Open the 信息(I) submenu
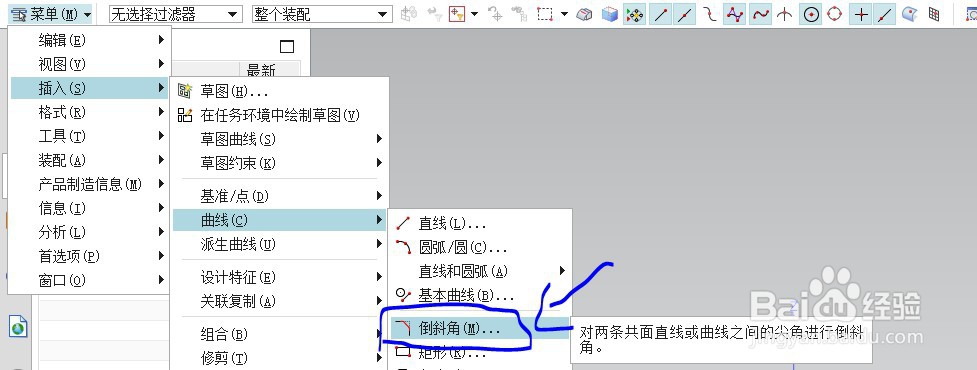Viewport: 977px width, 370px height. (x=90, y=208)
